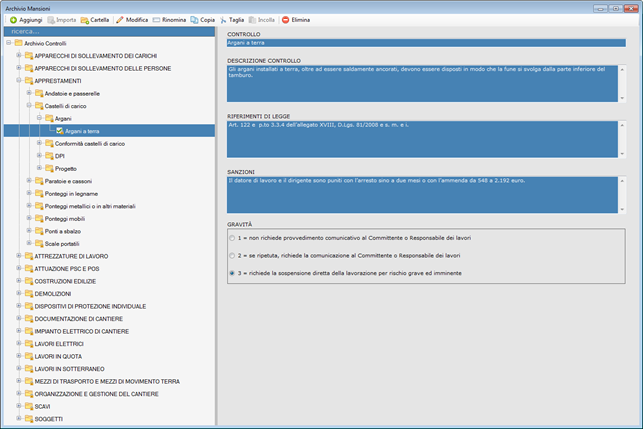Click the Copia toolbar icon
The width and height of the screenshot is (643, 429).
(193, 19)
